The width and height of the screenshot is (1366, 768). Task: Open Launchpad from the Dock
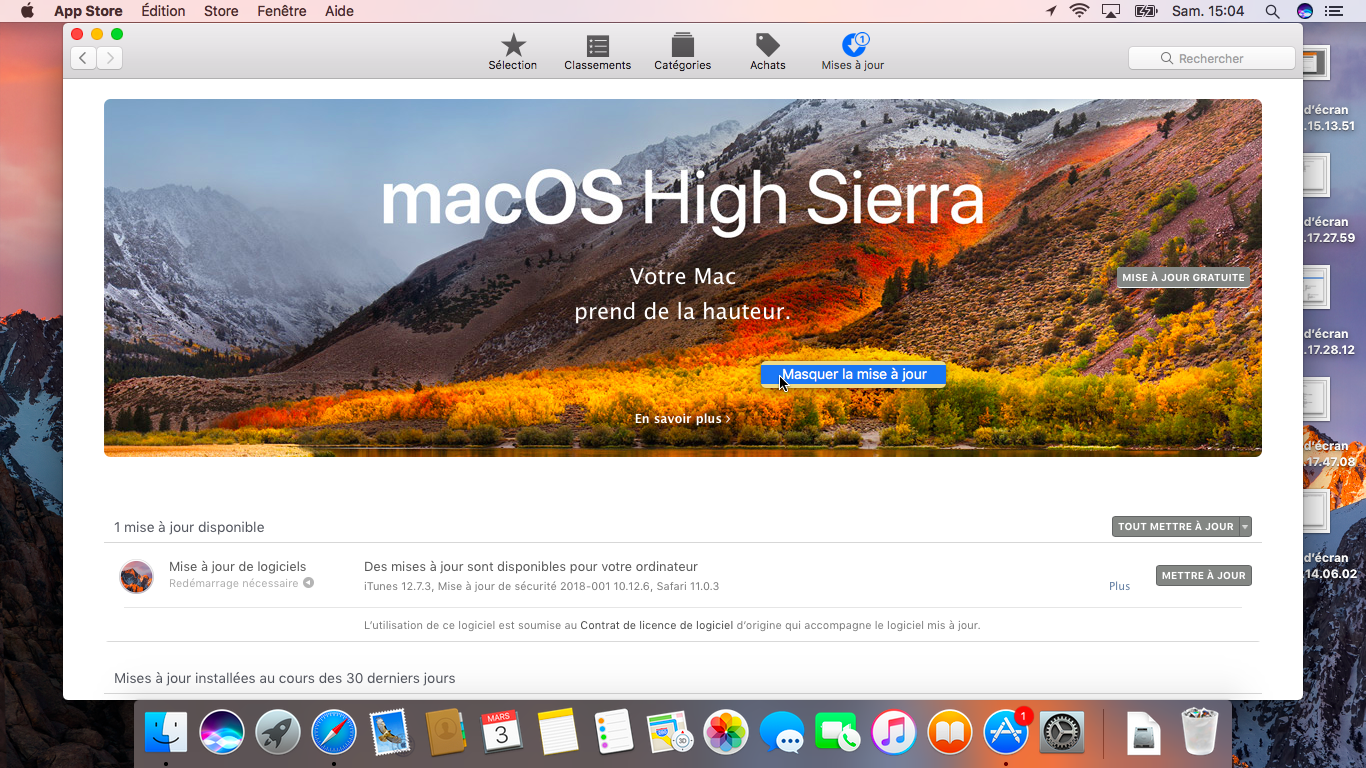coord(278,732)
